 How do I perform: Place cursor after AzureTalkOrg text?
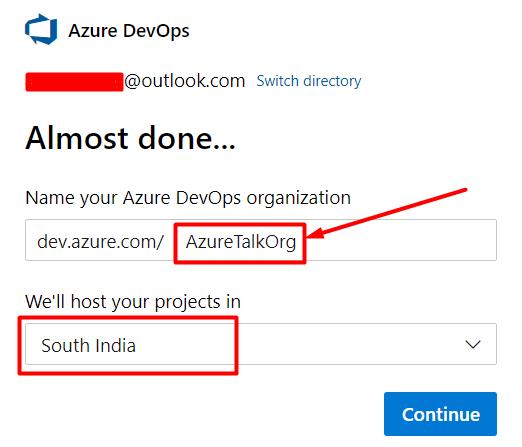point(298,242)
